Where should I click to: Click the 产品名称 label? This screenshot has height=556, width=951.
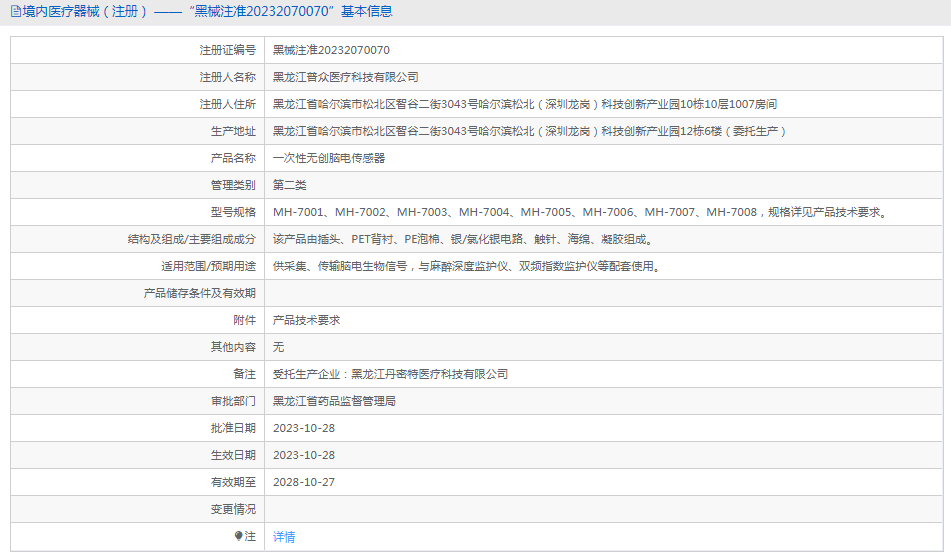pos(234,158)
